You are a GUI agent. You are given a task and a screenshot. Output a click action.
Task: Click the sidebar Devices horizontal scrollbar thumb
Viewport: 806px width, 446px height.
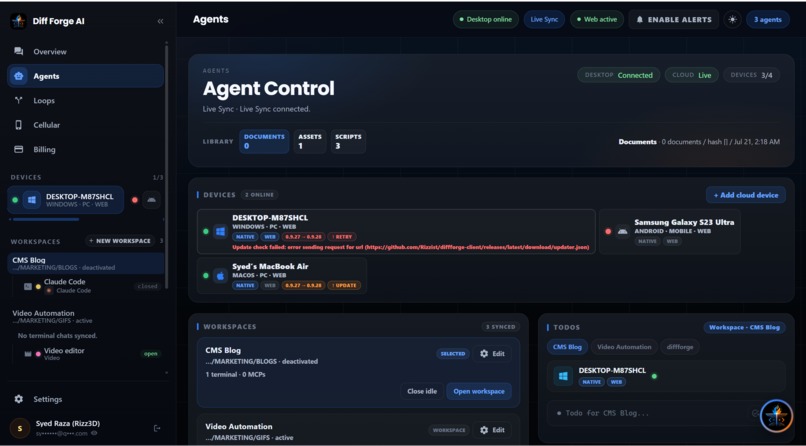pyautogui.click(x=46, y=219)
